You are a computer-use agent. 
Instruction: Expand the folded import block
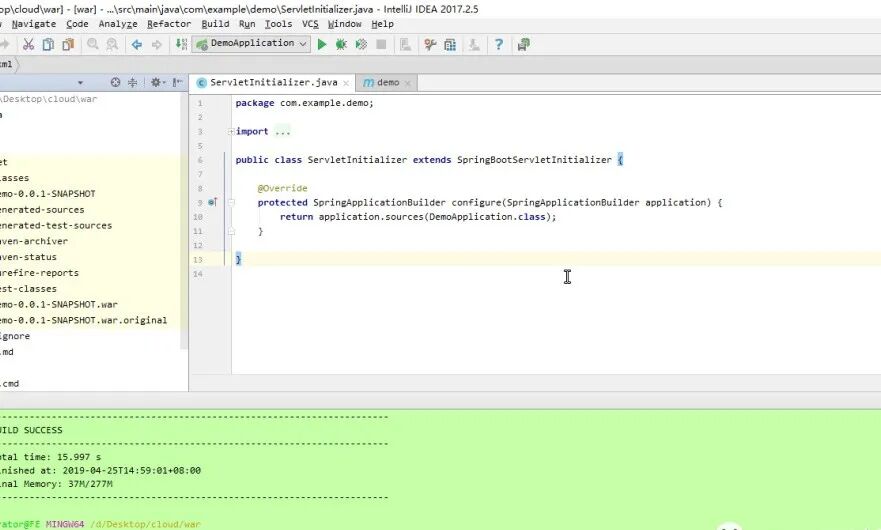click(231, 132)
